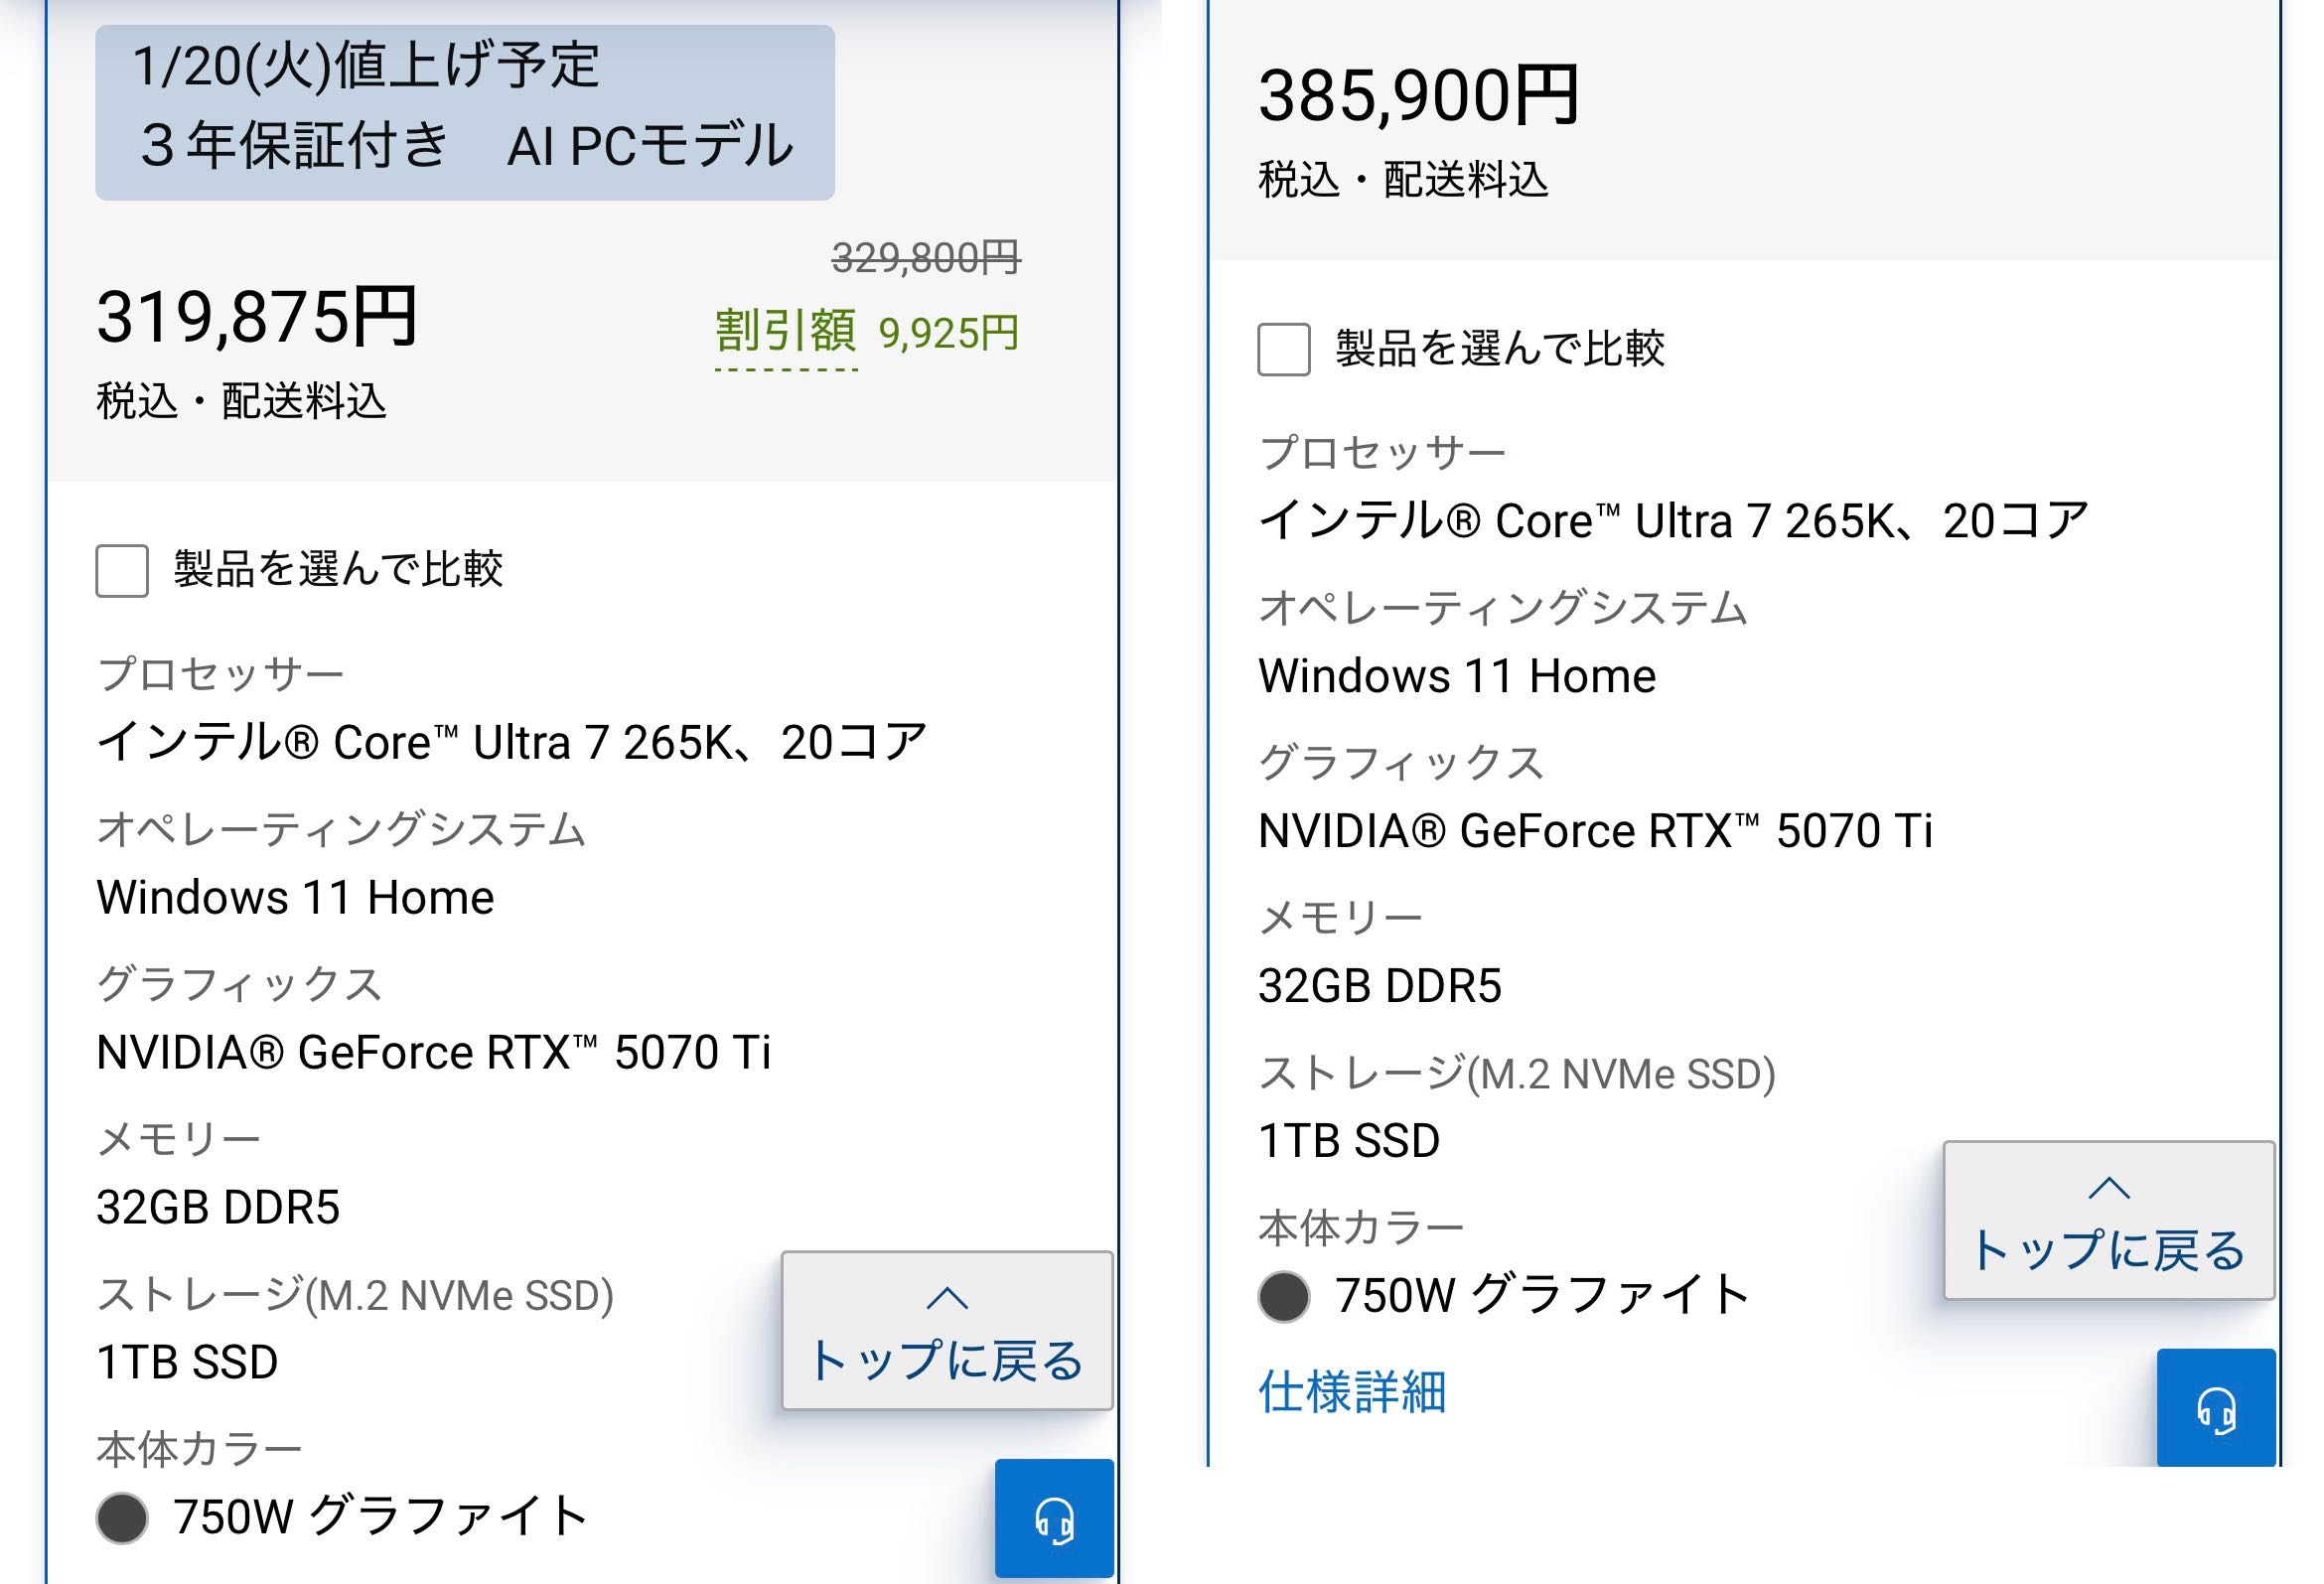Click up-chevron arrow in right card's top button
The width and height of the screenshot is (2324, 1584).
click(x=2108, y=1188)
